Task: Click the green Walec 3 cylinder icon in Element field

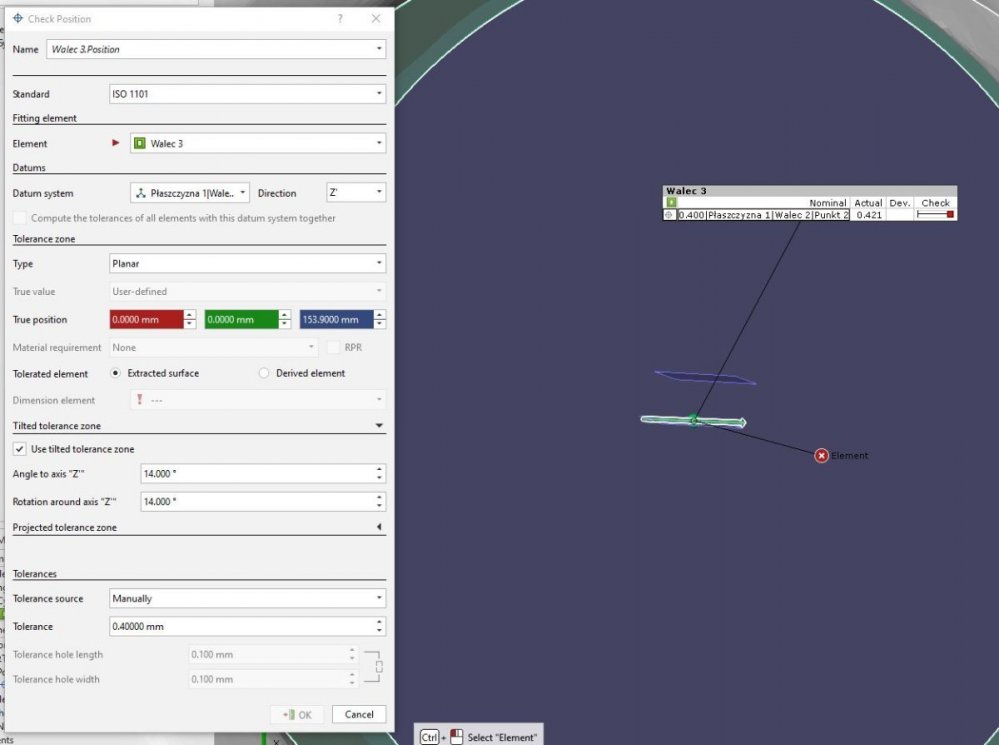Action: (x=140, y=144)
